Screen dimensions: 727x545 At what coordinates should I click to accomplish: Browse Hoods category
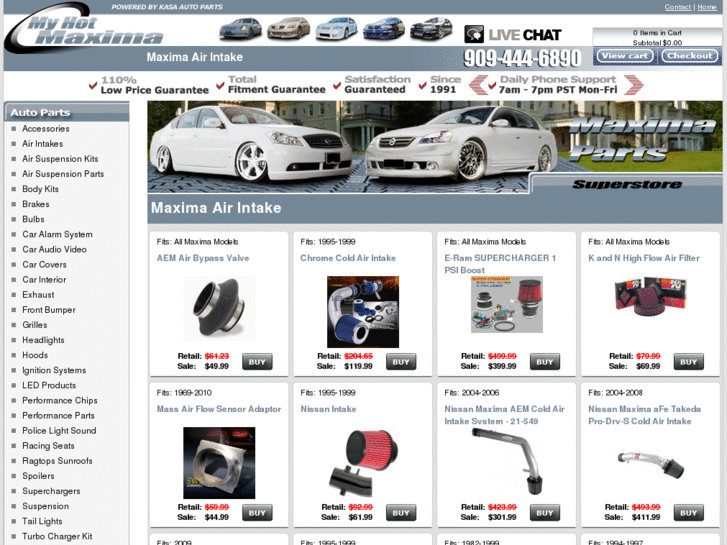tap(35, 355)
